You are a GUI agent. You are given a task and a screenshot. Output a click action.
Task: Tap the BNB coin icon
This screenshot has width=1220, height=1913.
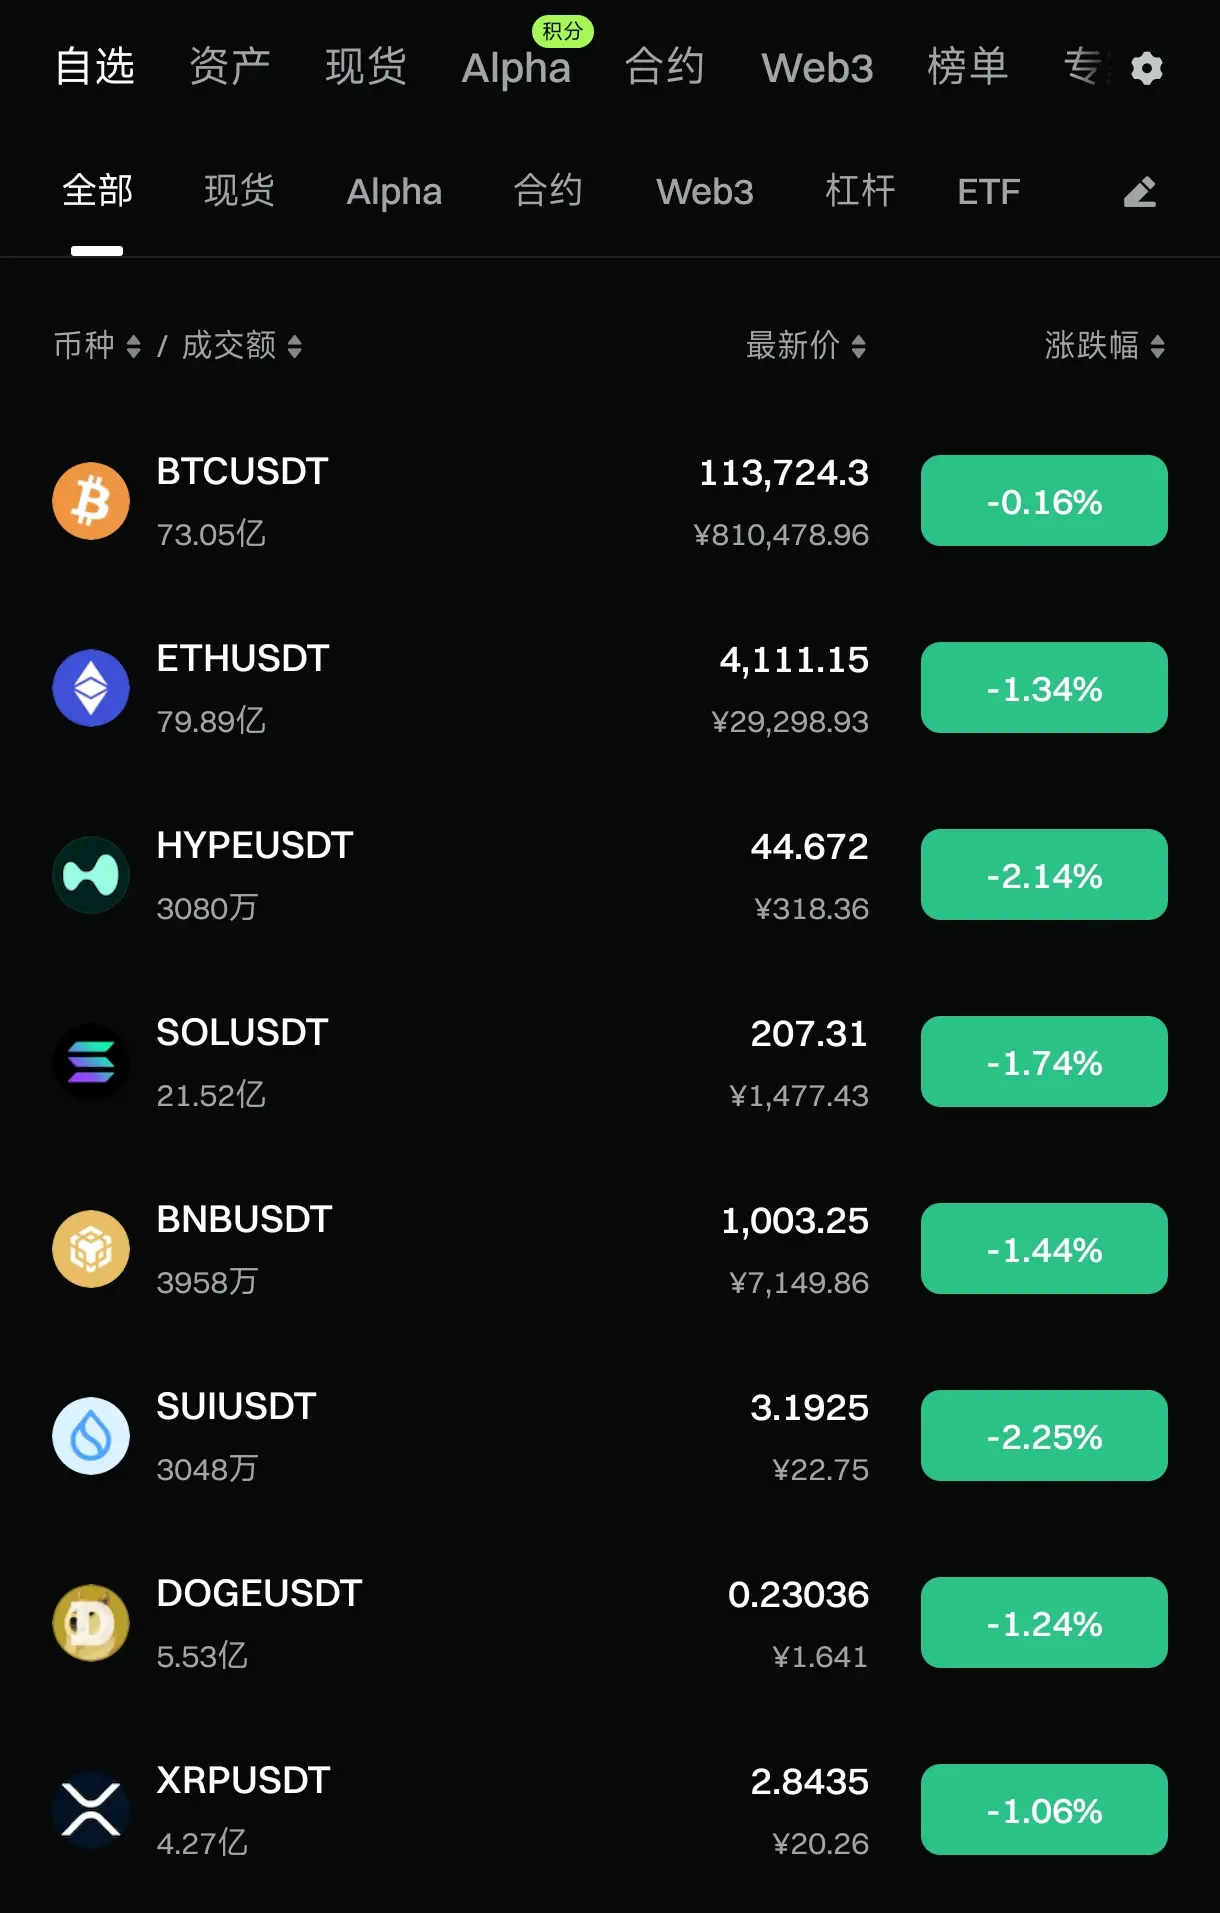91,1249
